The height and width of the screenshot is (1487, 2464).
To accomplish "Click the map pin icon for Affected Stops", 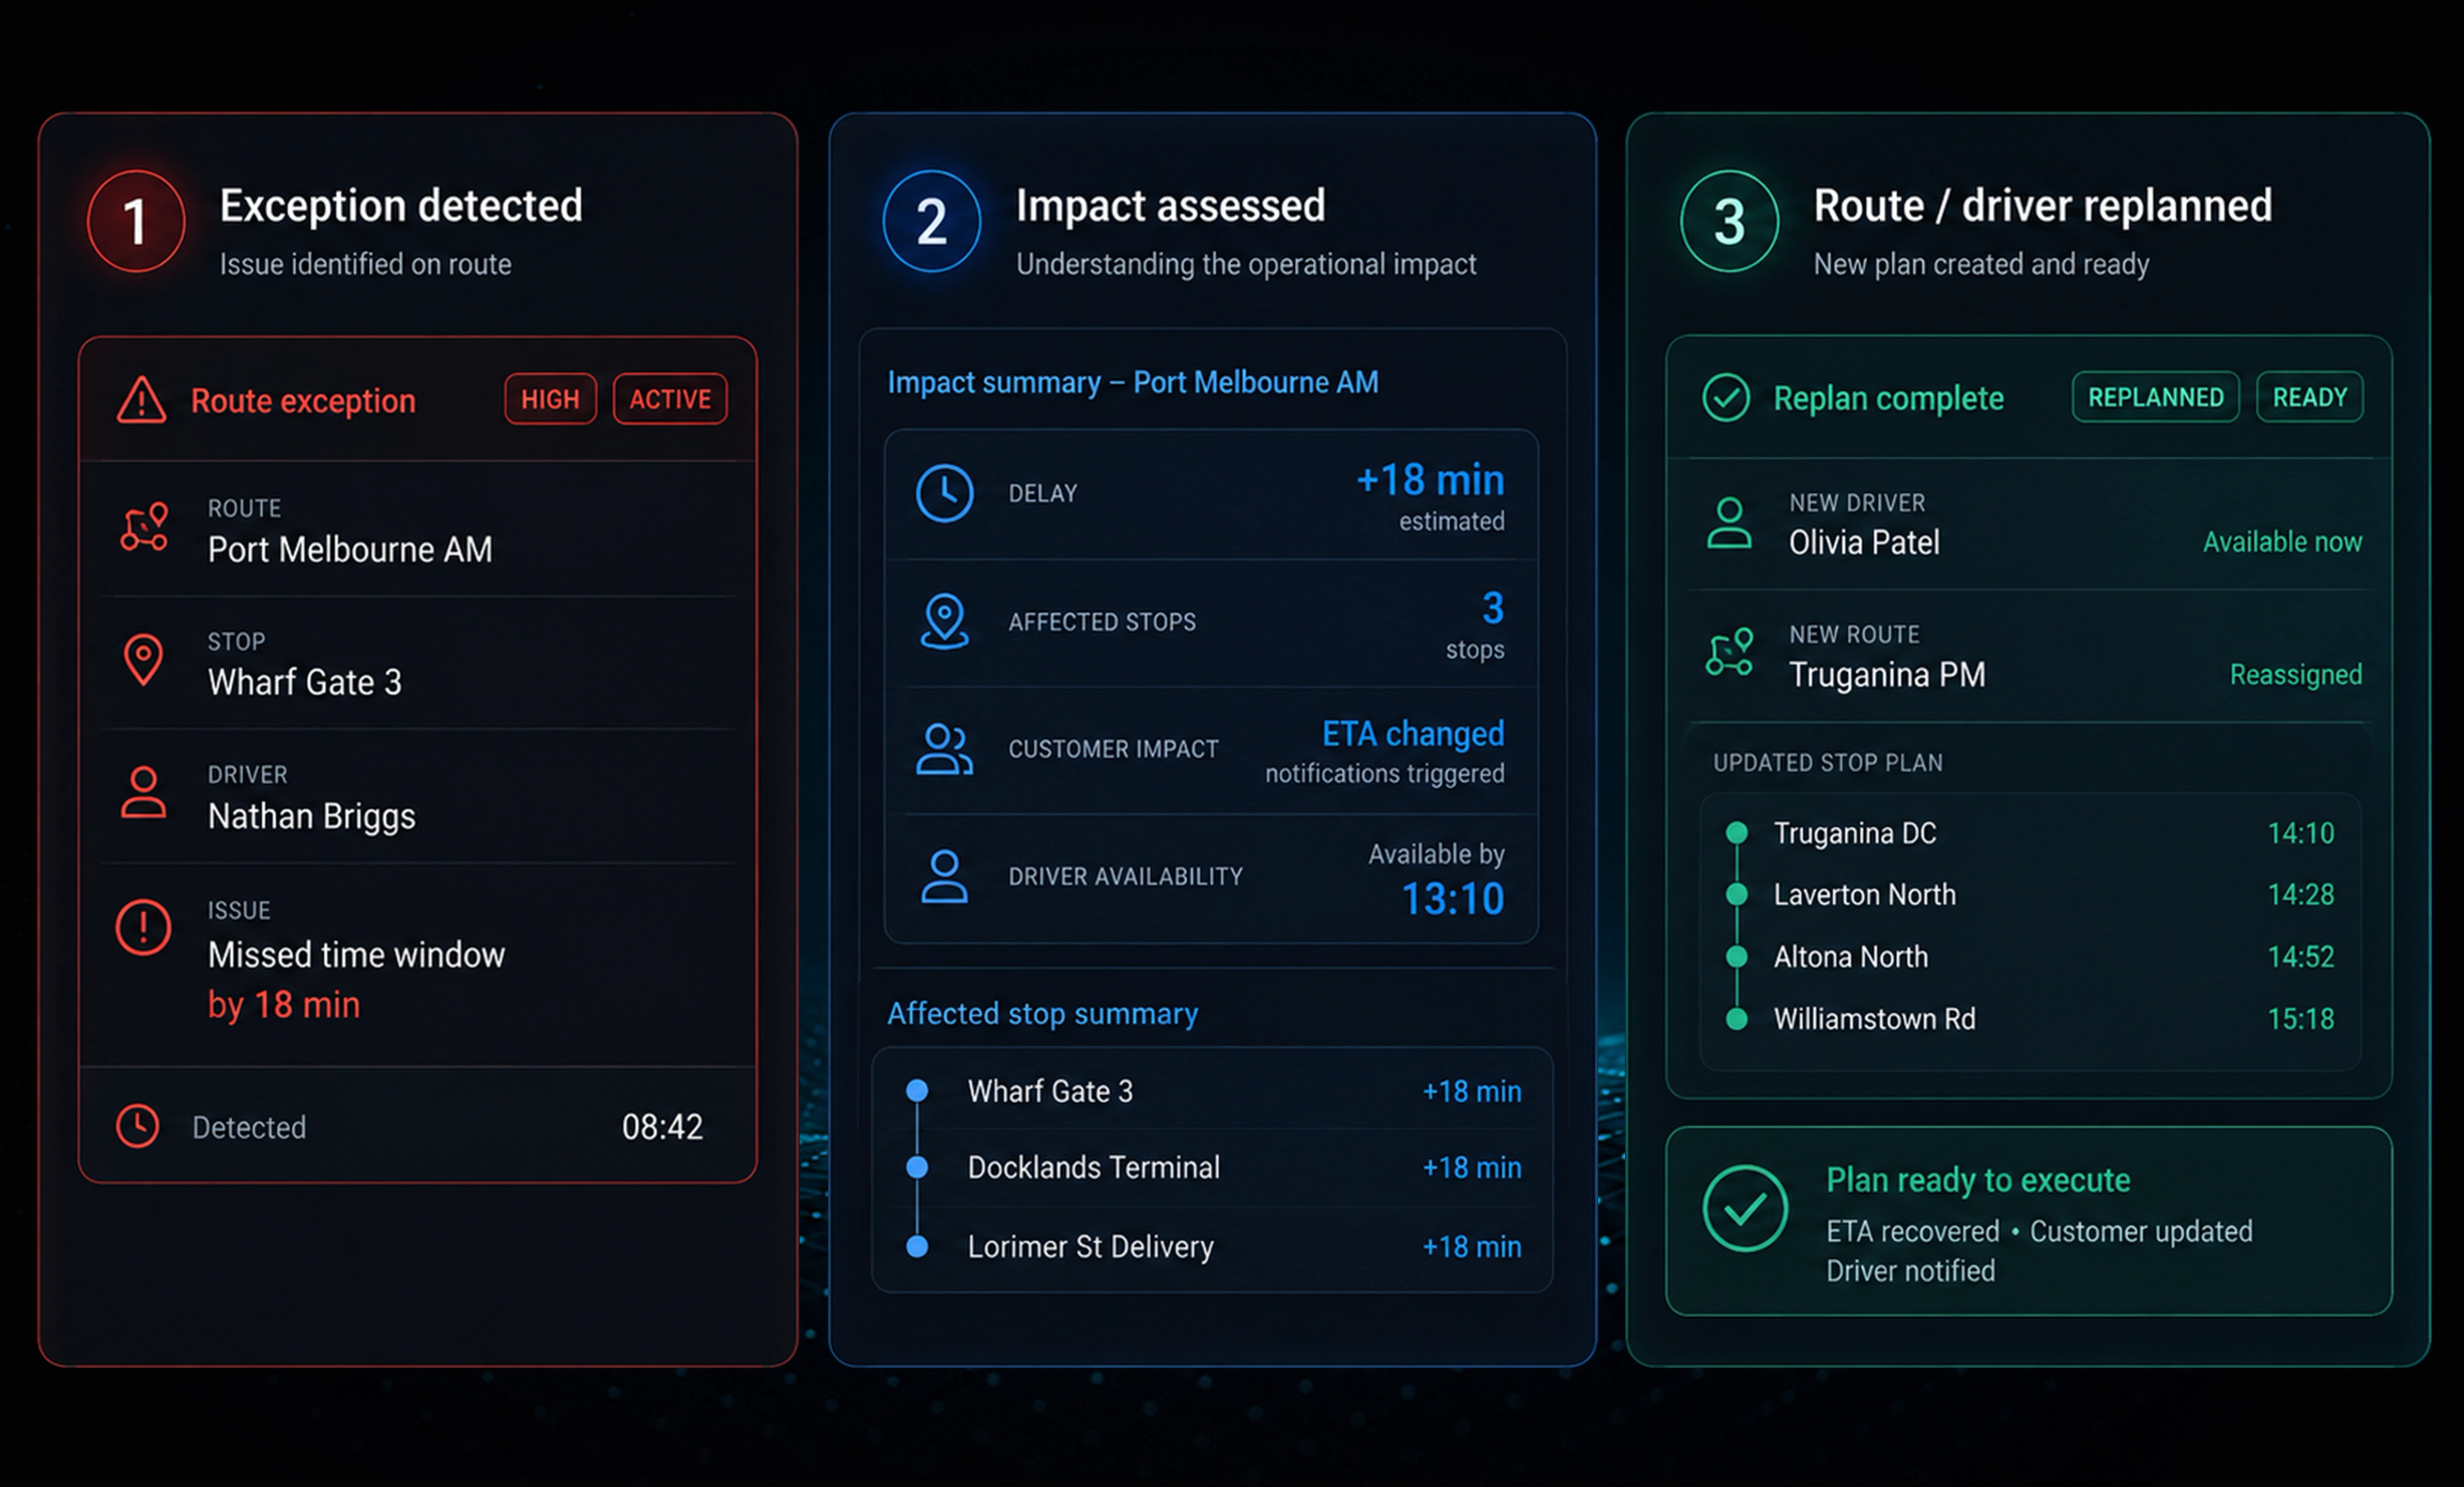I will 944,621.
